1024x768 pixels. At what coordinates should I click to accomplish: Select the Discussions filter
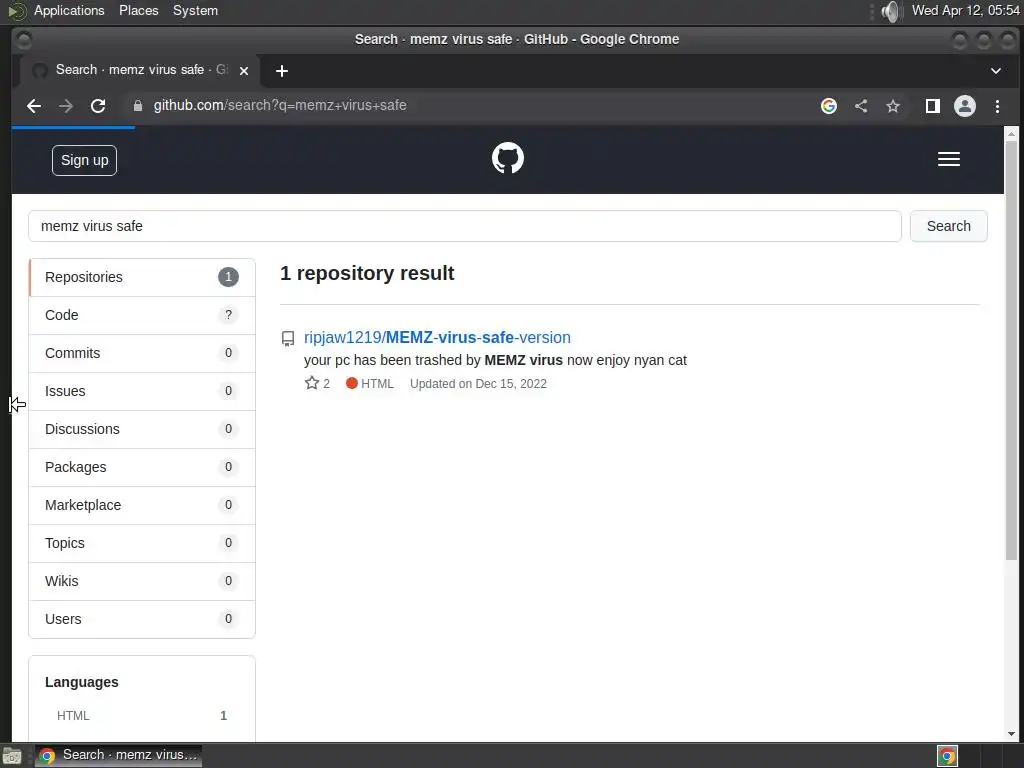pyautogui.click(x=142, y=429)
